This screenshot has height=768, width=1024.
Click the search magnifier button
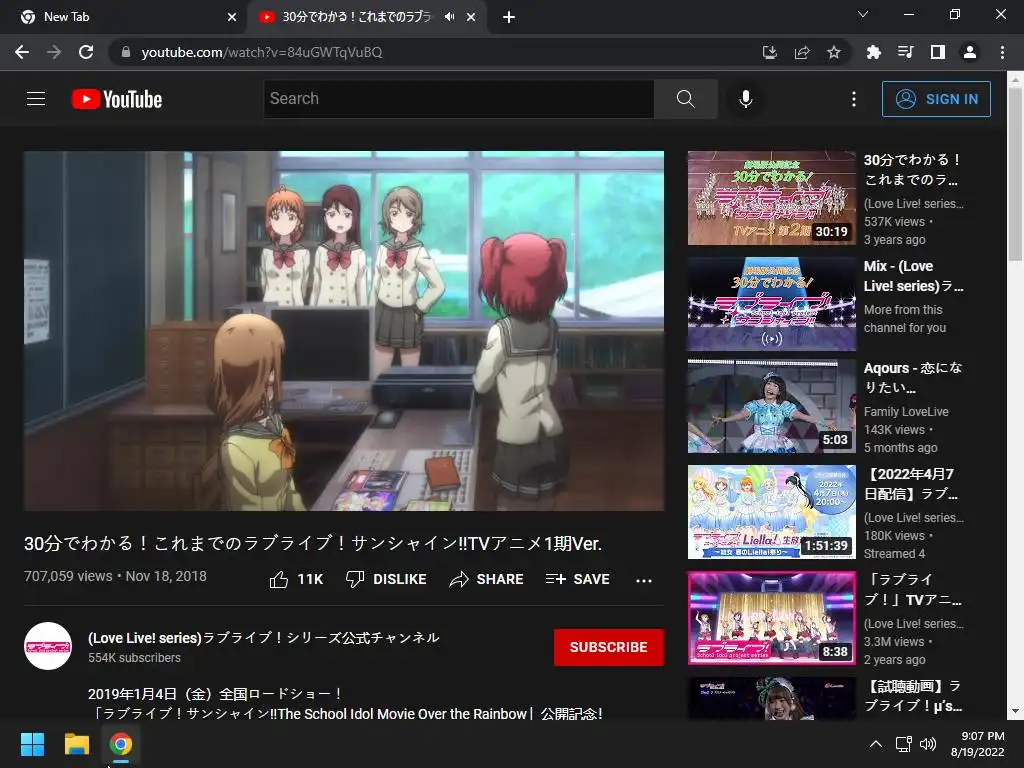tap(686, 99)
